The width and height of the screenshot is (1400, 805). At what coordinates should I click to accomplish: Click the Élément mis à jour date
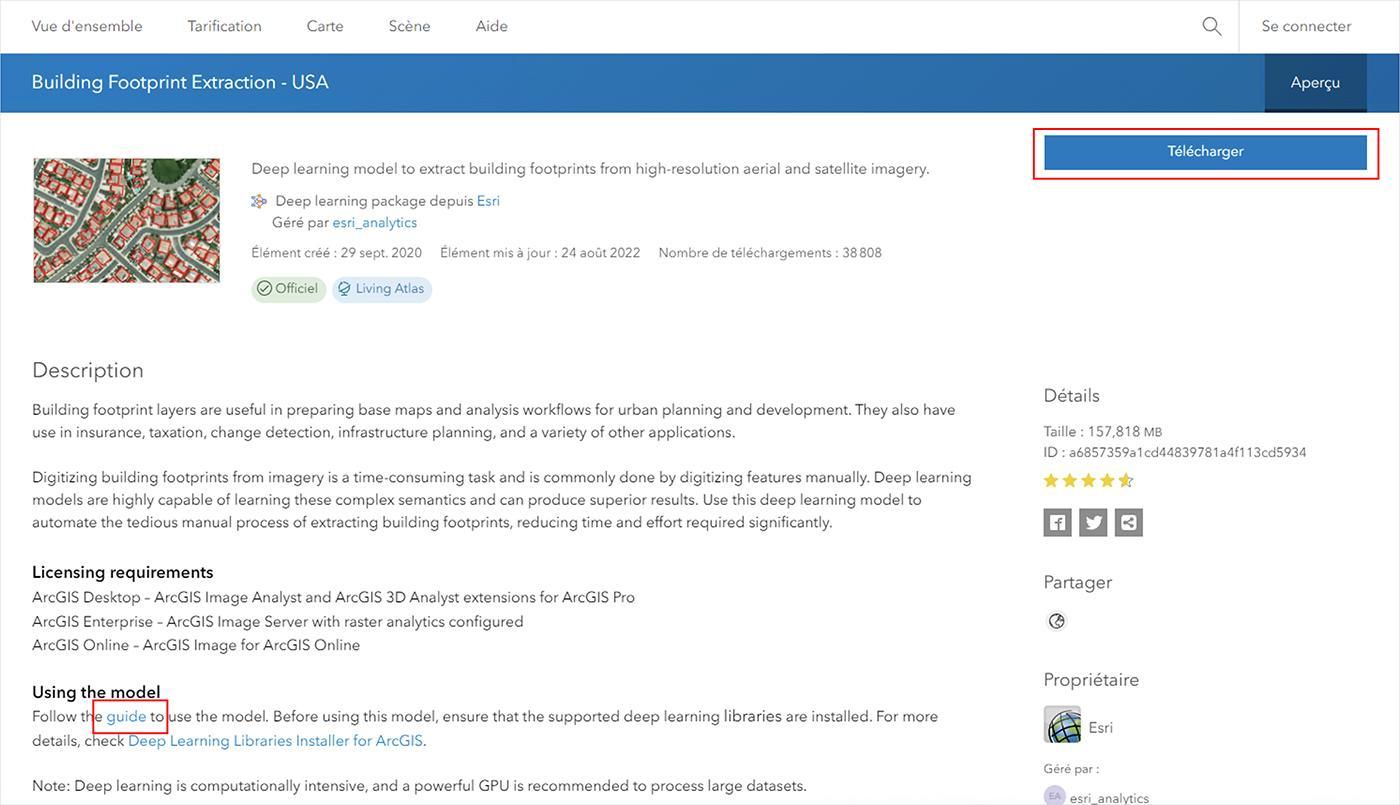coord(540,253)
